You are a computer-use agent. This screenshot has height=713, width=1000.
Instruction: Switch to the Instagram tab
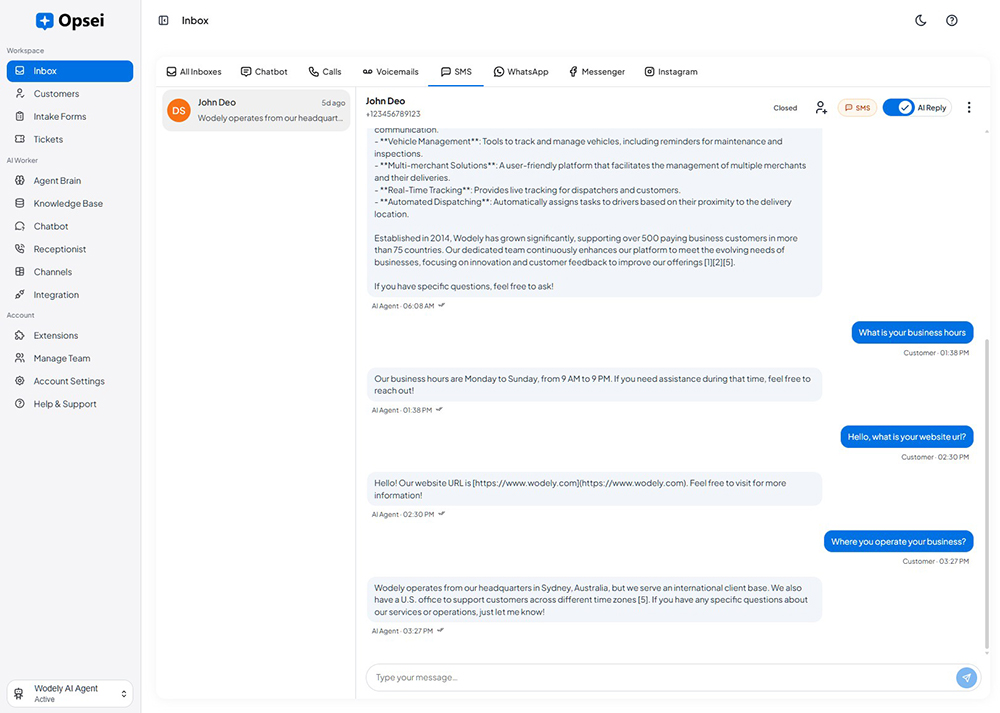click(671, 72)
